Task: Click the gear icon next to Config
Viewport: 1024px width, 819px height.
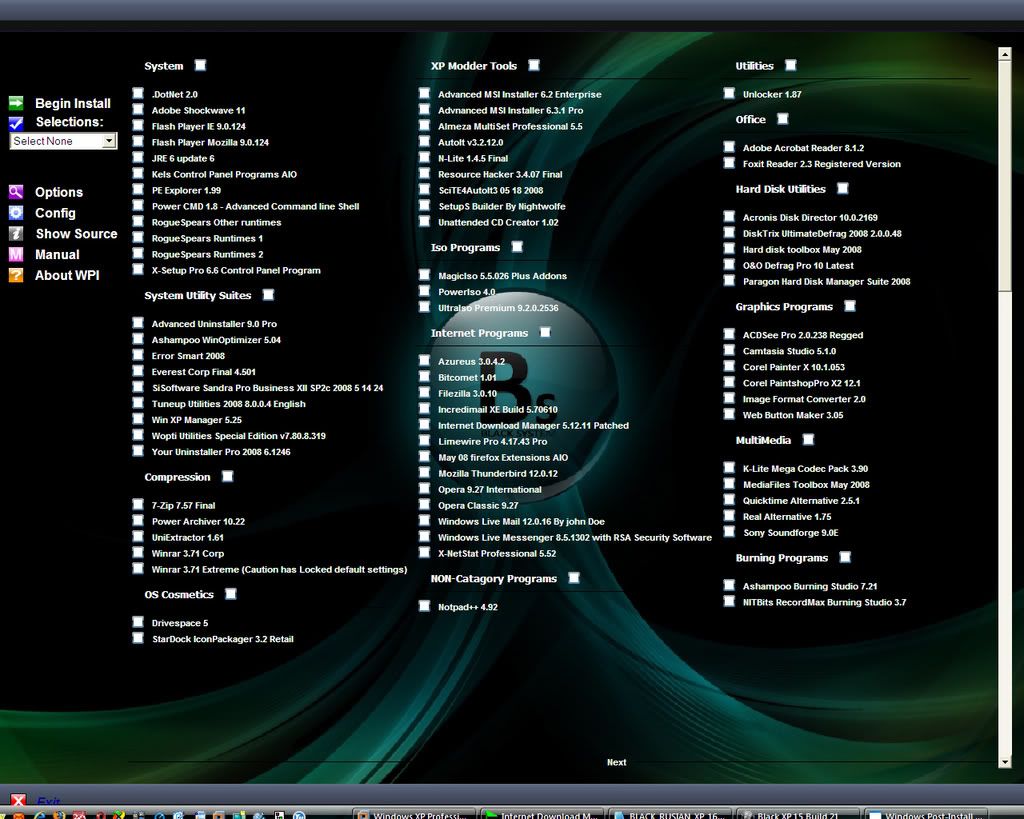Action: click(16, 212)
